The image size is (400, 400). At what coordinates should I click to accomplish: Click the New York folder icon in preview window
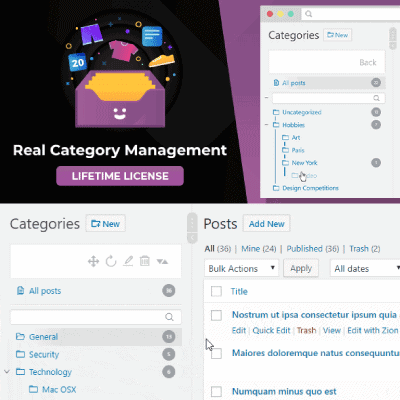pyautogui.click(x=285, y=163)
